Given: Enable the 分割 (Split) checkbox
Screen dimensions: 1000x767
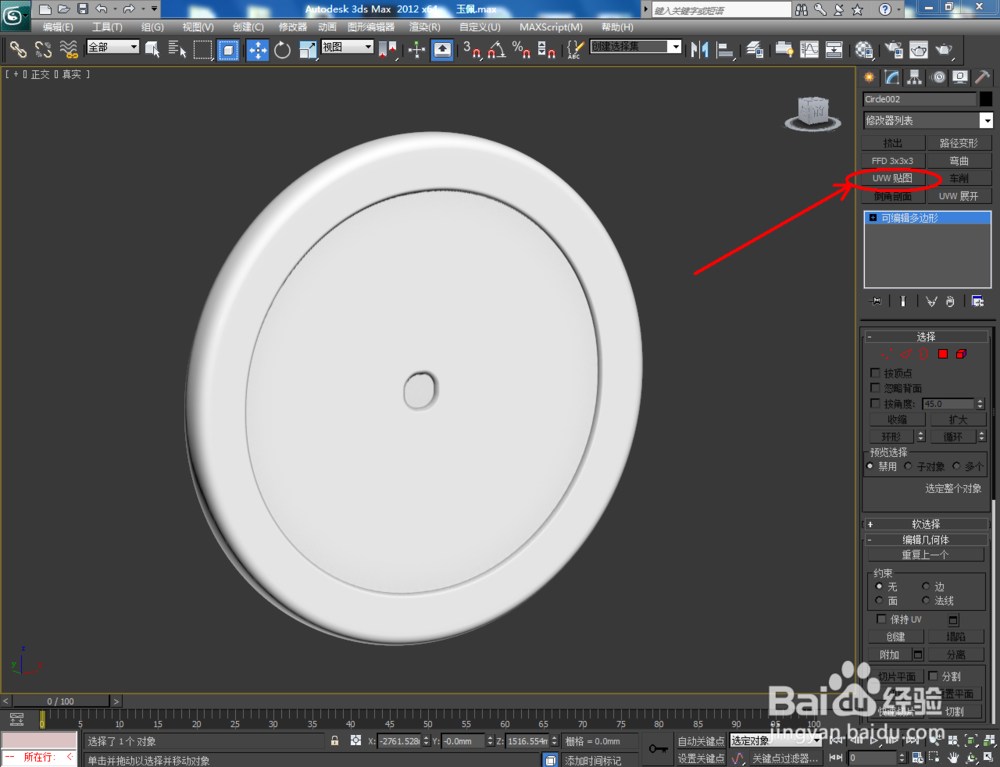Looking at the screenshot, I should 933,675.
